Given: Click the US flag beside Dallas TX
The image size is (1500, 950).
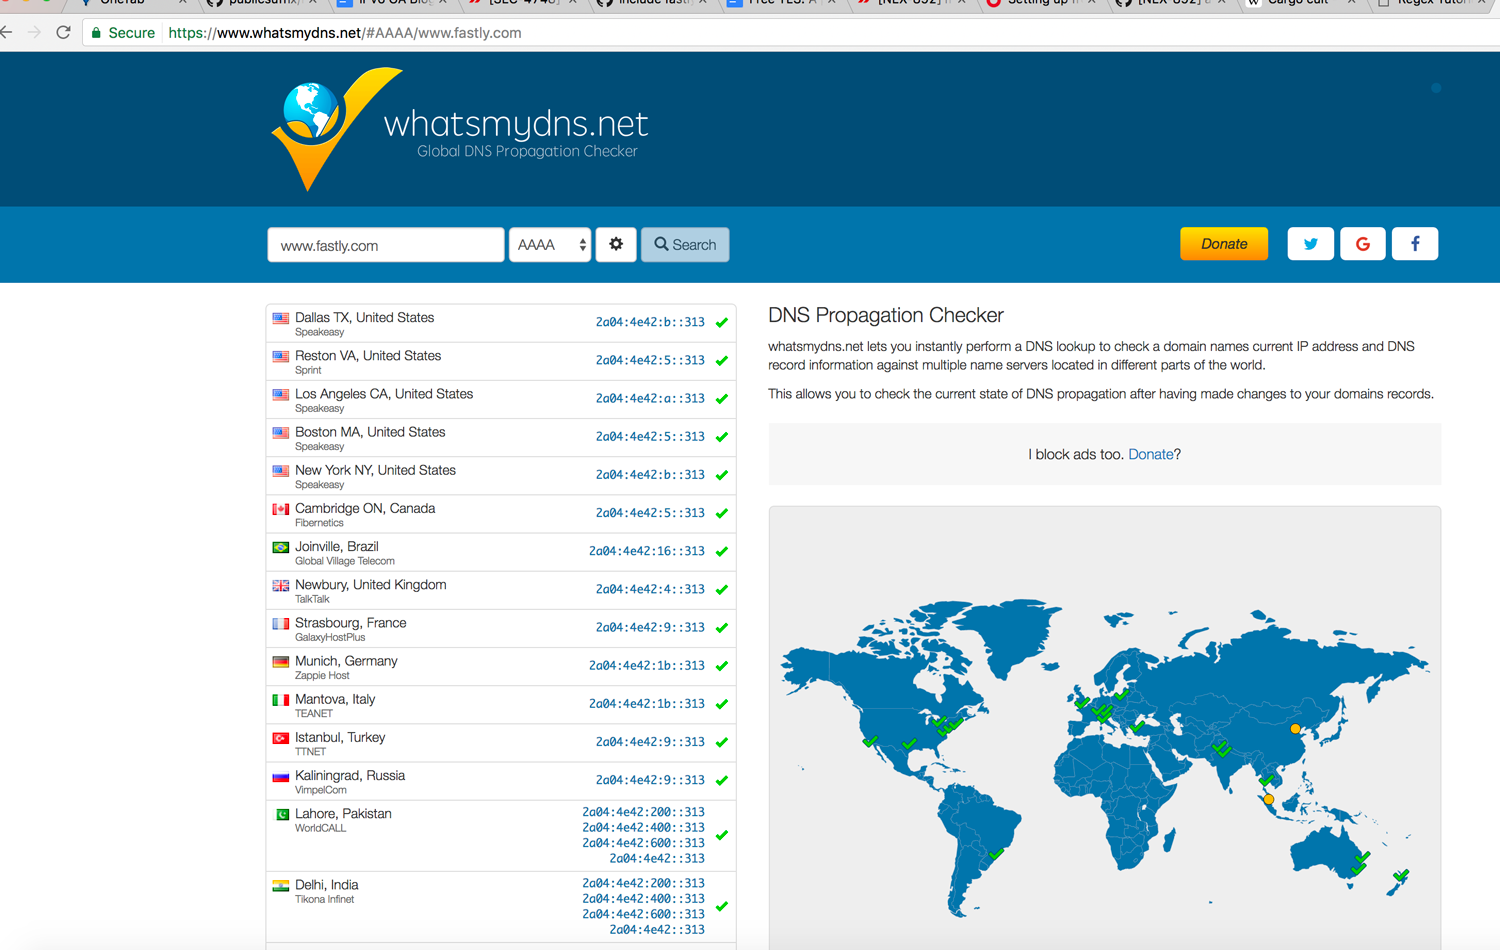Looking at the screenshot, I should (281, 319).
